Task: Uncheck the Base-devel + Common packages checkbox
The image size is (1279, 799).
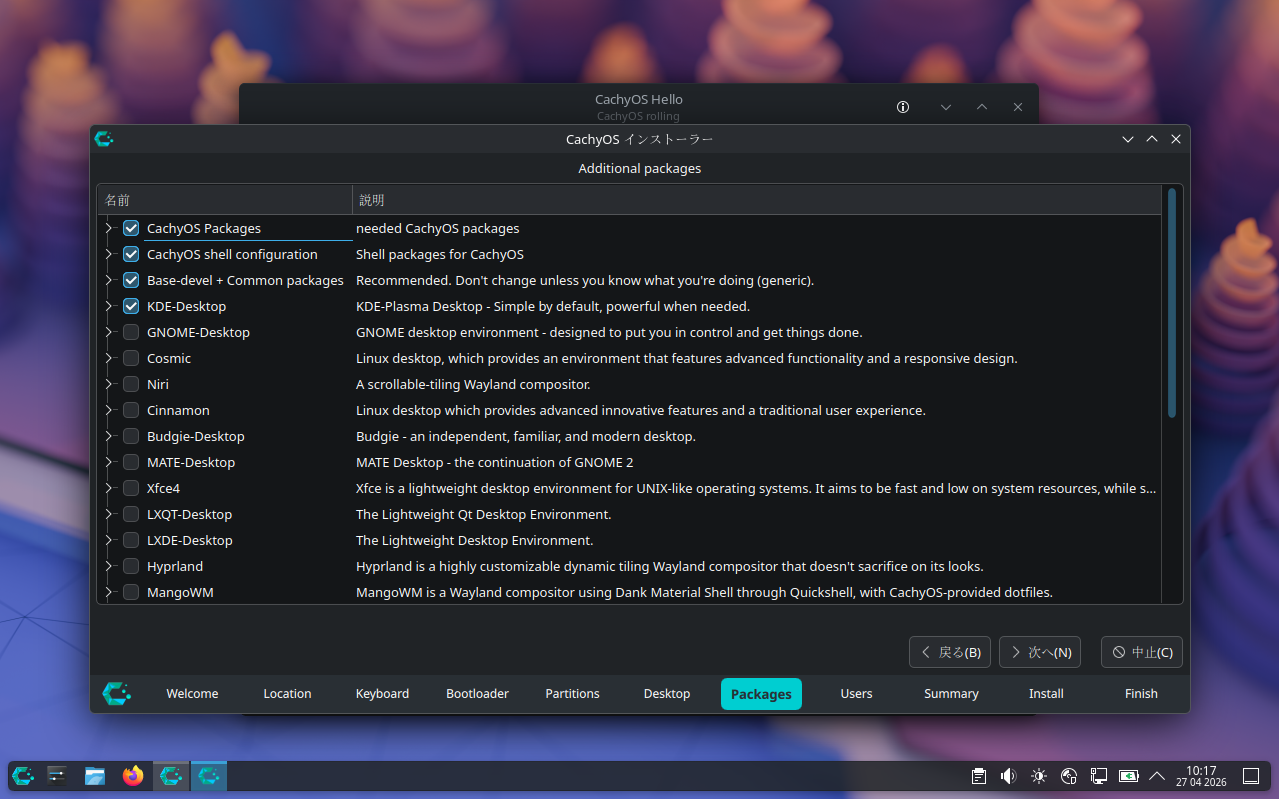Action: pos(131,280)
